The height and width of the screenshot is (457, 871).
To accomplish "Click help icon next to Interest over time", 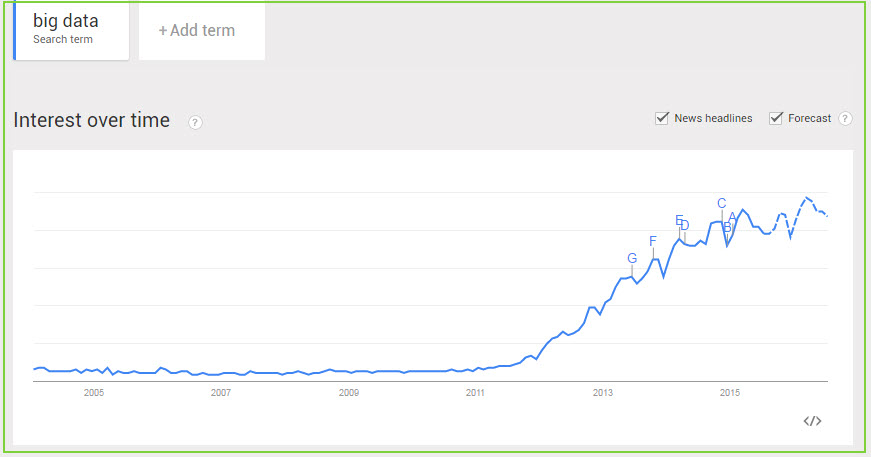I will [195, 122].
